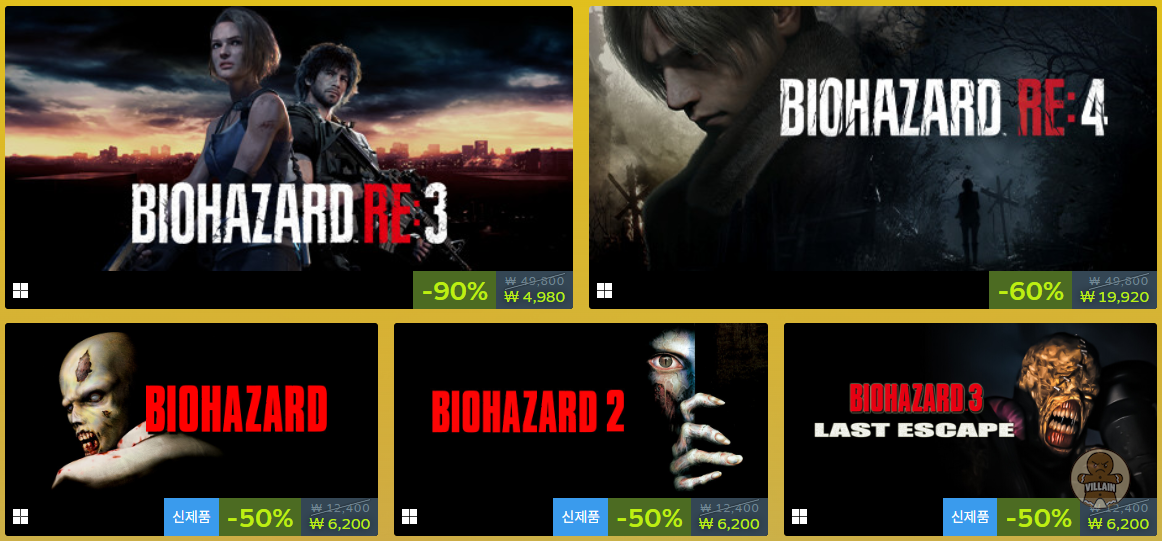Viewport: 1162px width, 541px height.
Task: Click -50% discount on Biohazard 2
Action: click(x=649, y=517)
